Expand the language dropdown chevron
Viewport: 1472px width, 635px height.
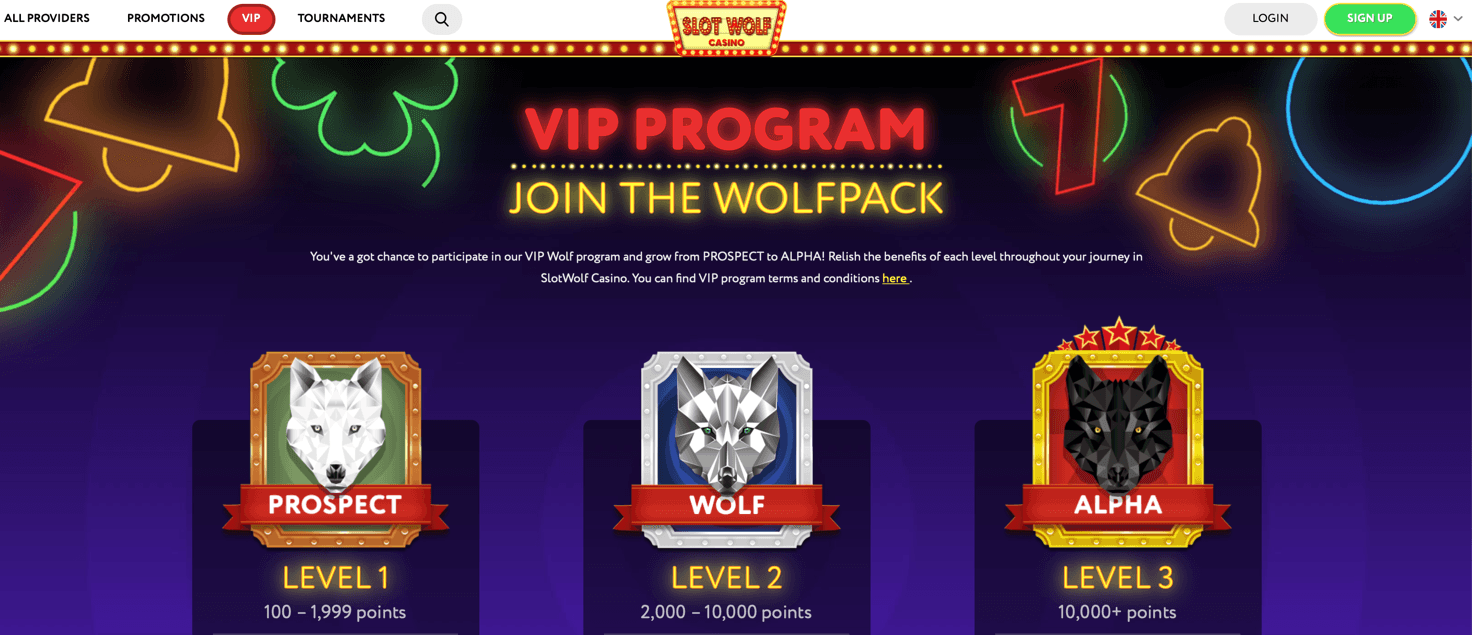click(1459, 19)
